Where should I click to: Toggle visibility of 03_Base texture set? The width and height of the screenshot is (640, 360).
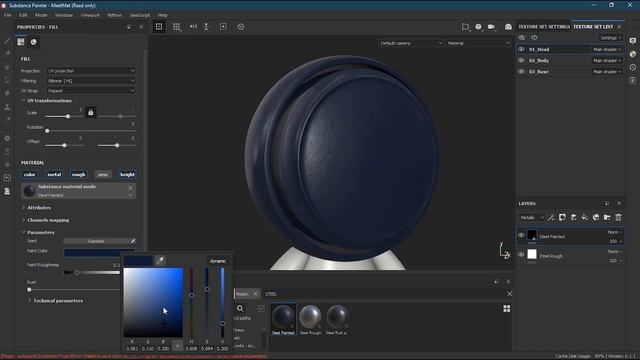click(x=521, y=71)
